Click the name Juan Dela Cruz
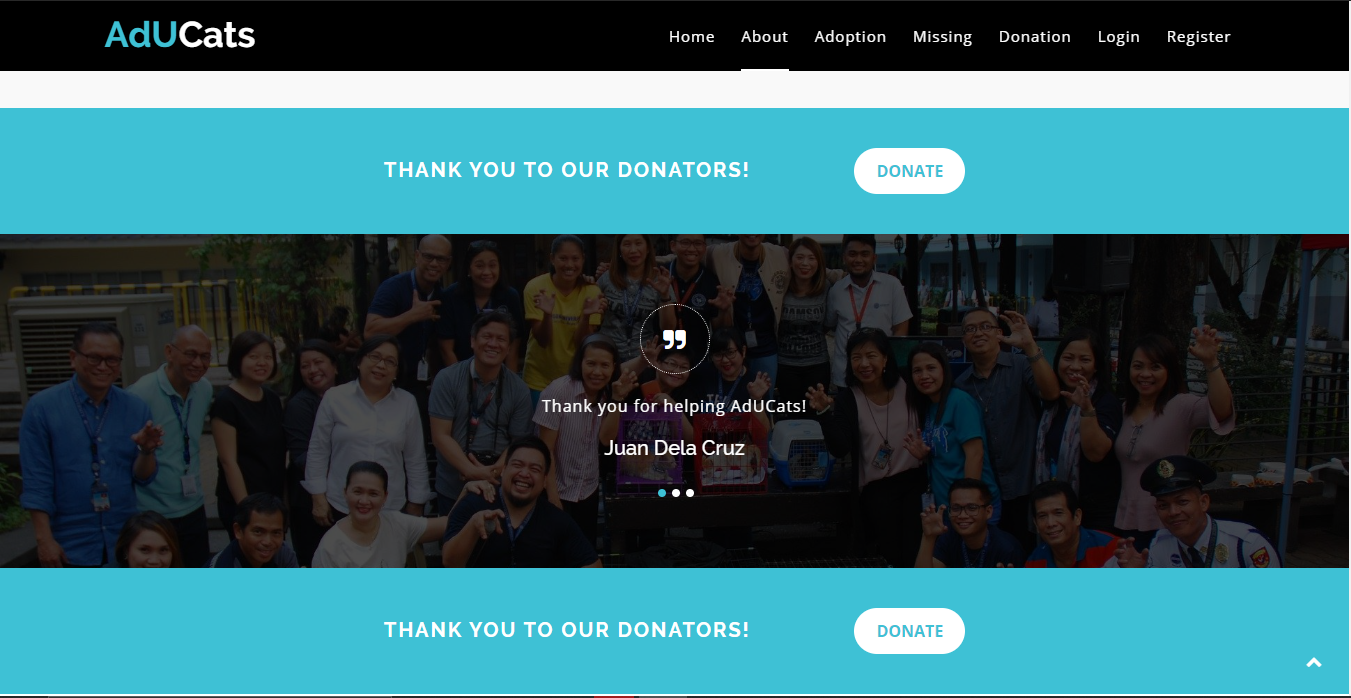1351x698 pixels. click(x=675, y=448)
